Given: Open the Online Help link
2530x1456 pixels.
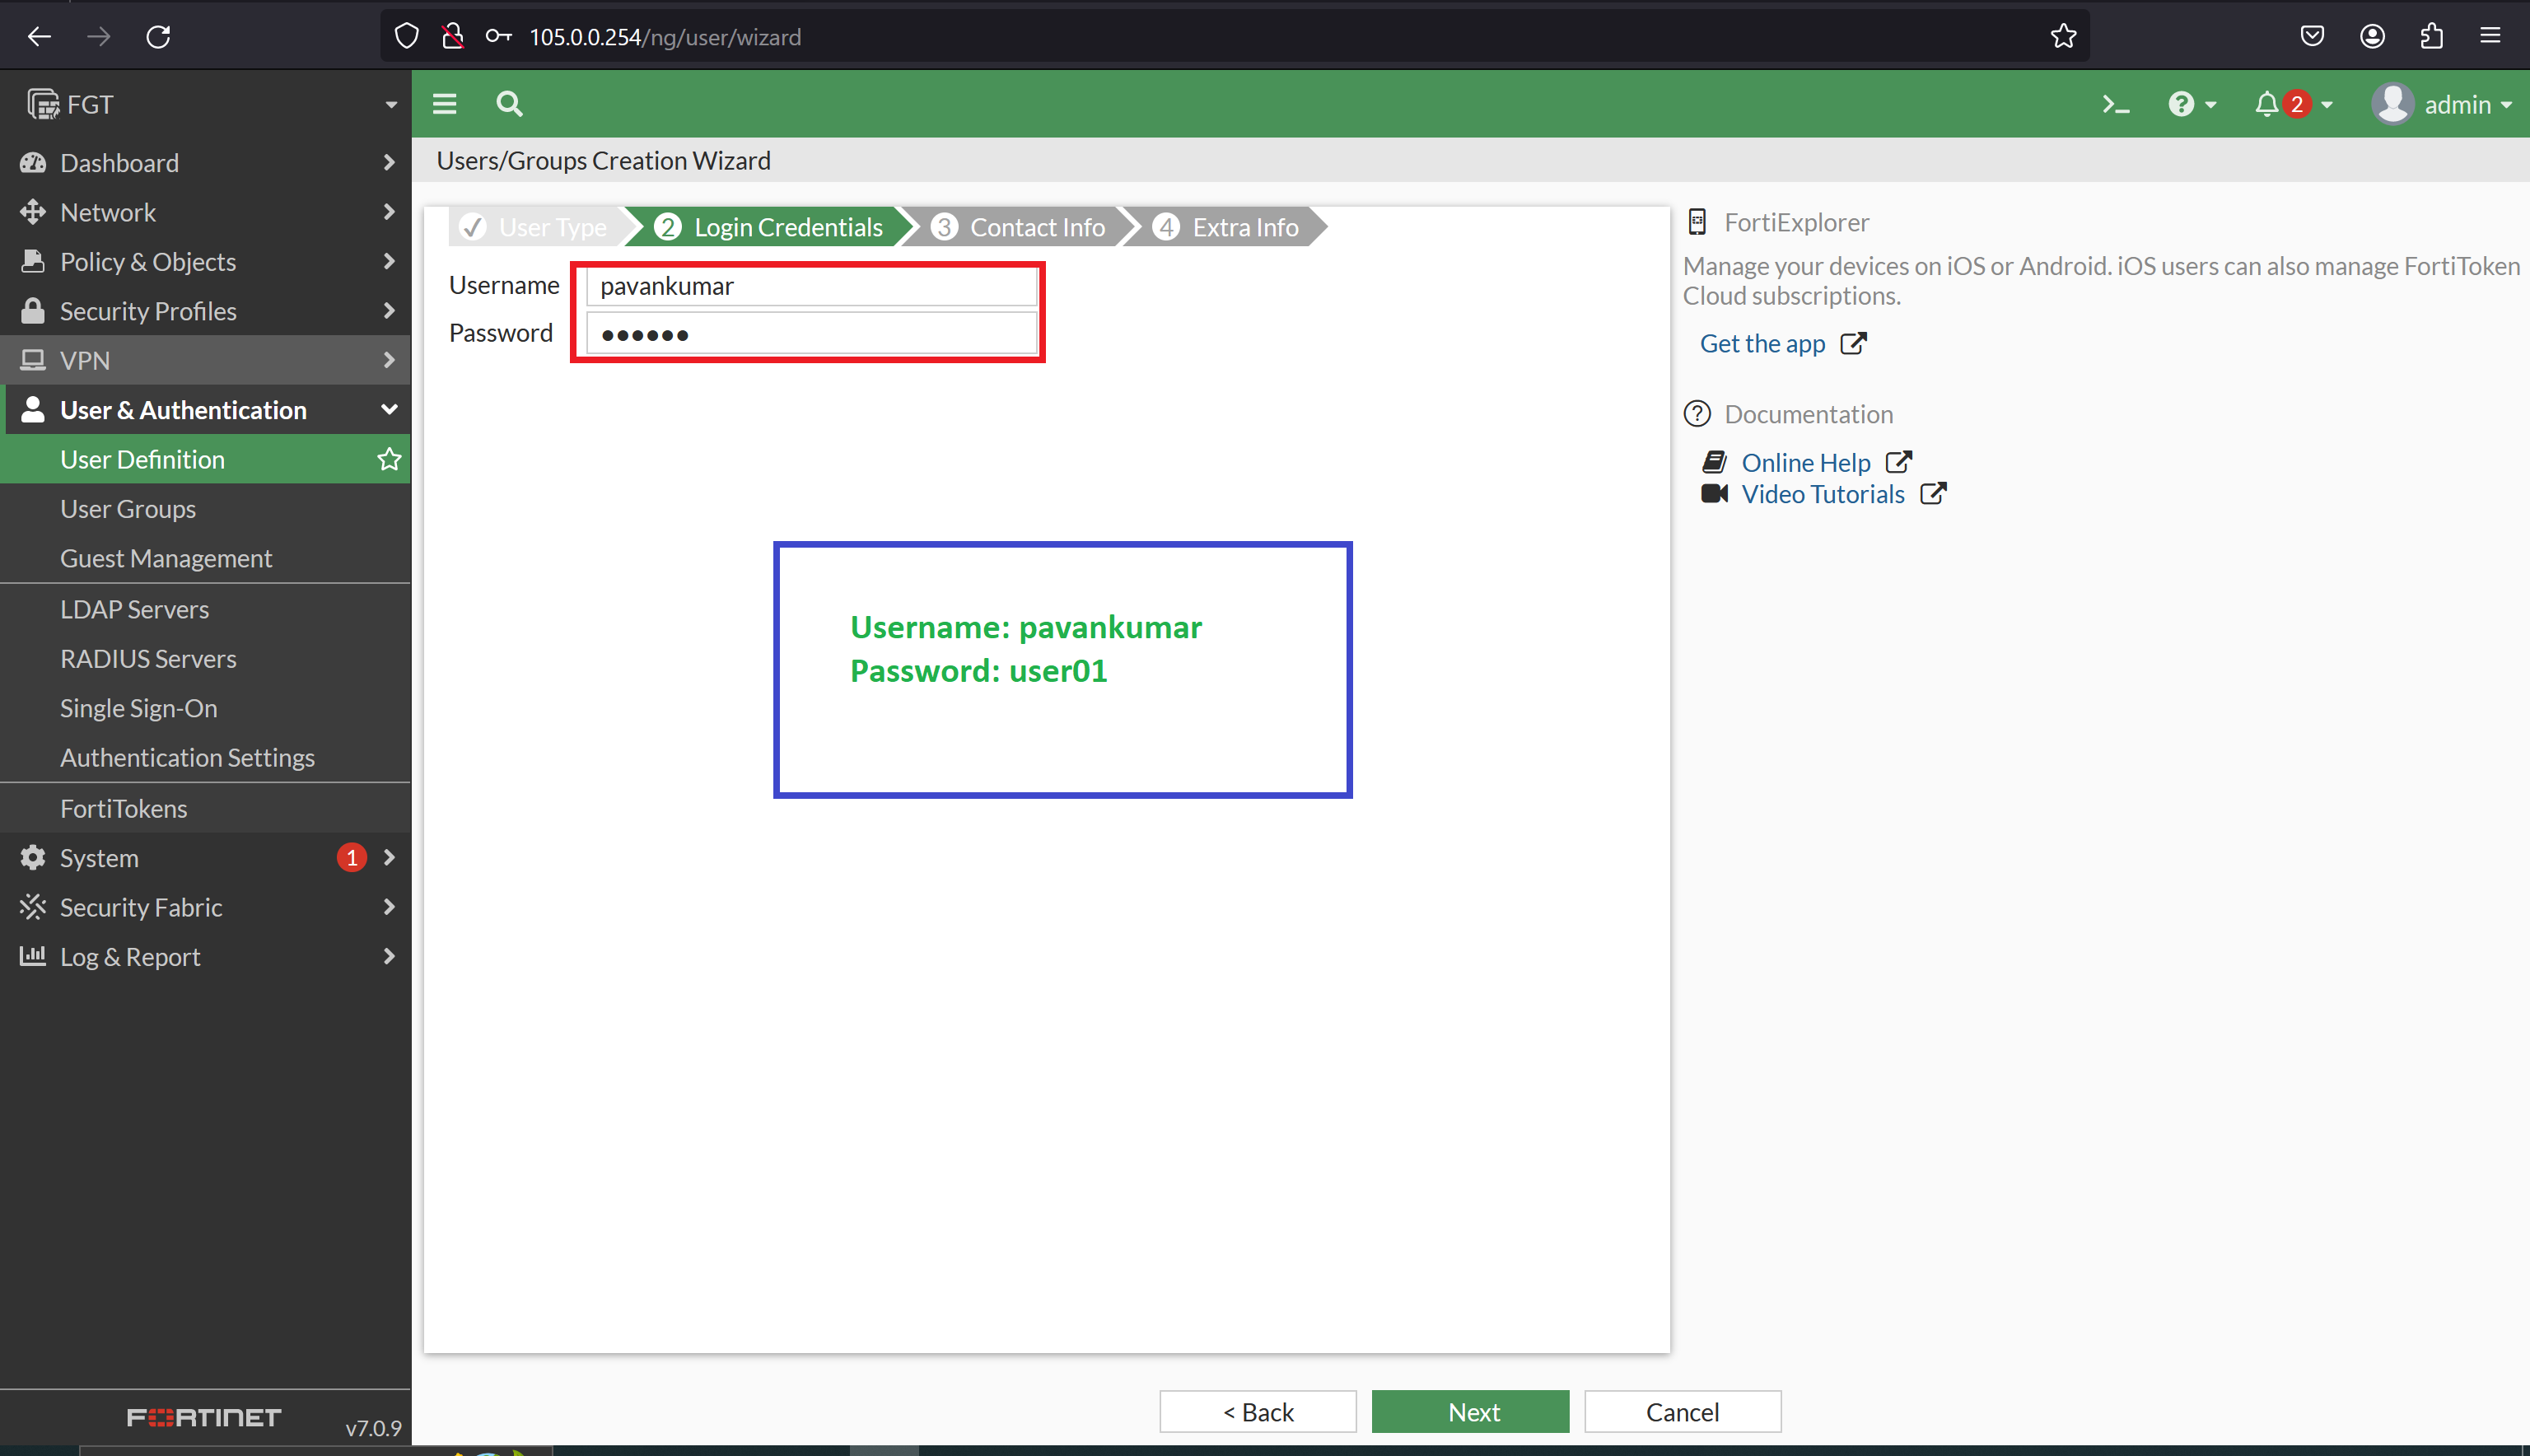Looking at the screenshot, I should pos(1806,461).
